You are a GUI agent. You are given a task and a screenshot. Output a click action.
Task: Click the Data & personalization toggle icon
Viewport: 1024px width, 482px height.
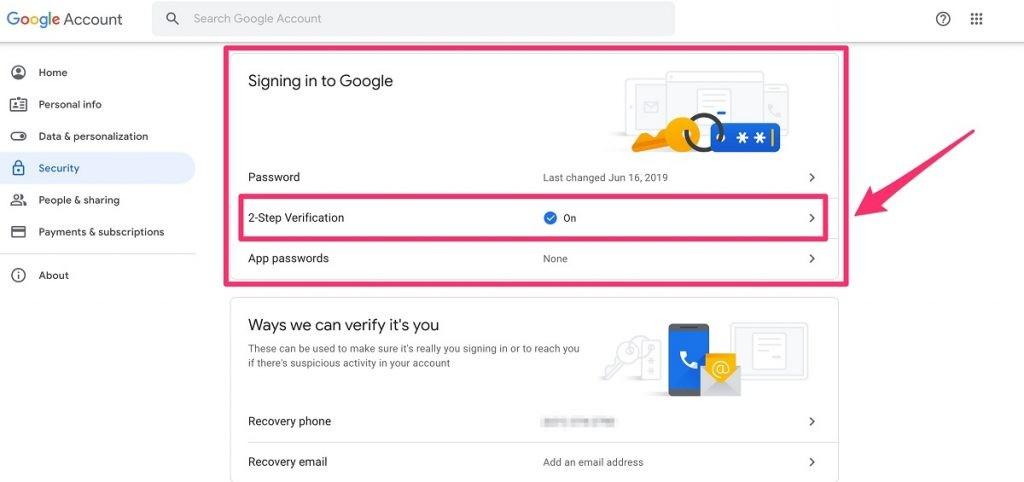(x=18, y=137)
